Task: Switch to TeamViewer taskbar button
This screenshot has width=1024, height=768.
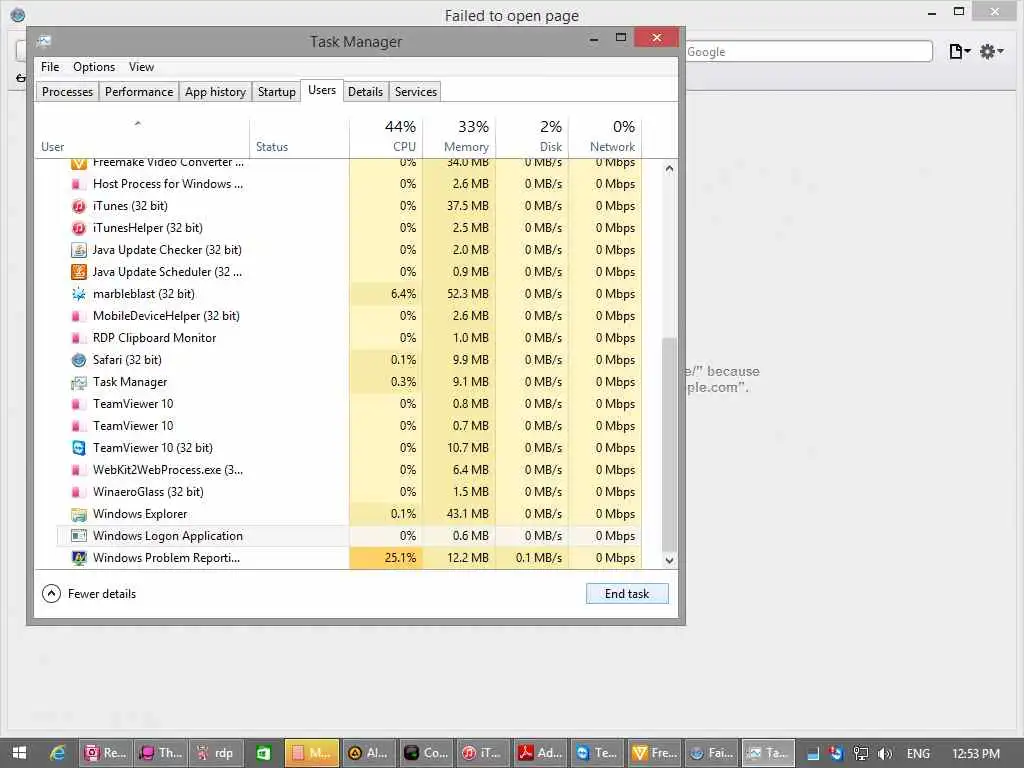Action: coord(597,753)
